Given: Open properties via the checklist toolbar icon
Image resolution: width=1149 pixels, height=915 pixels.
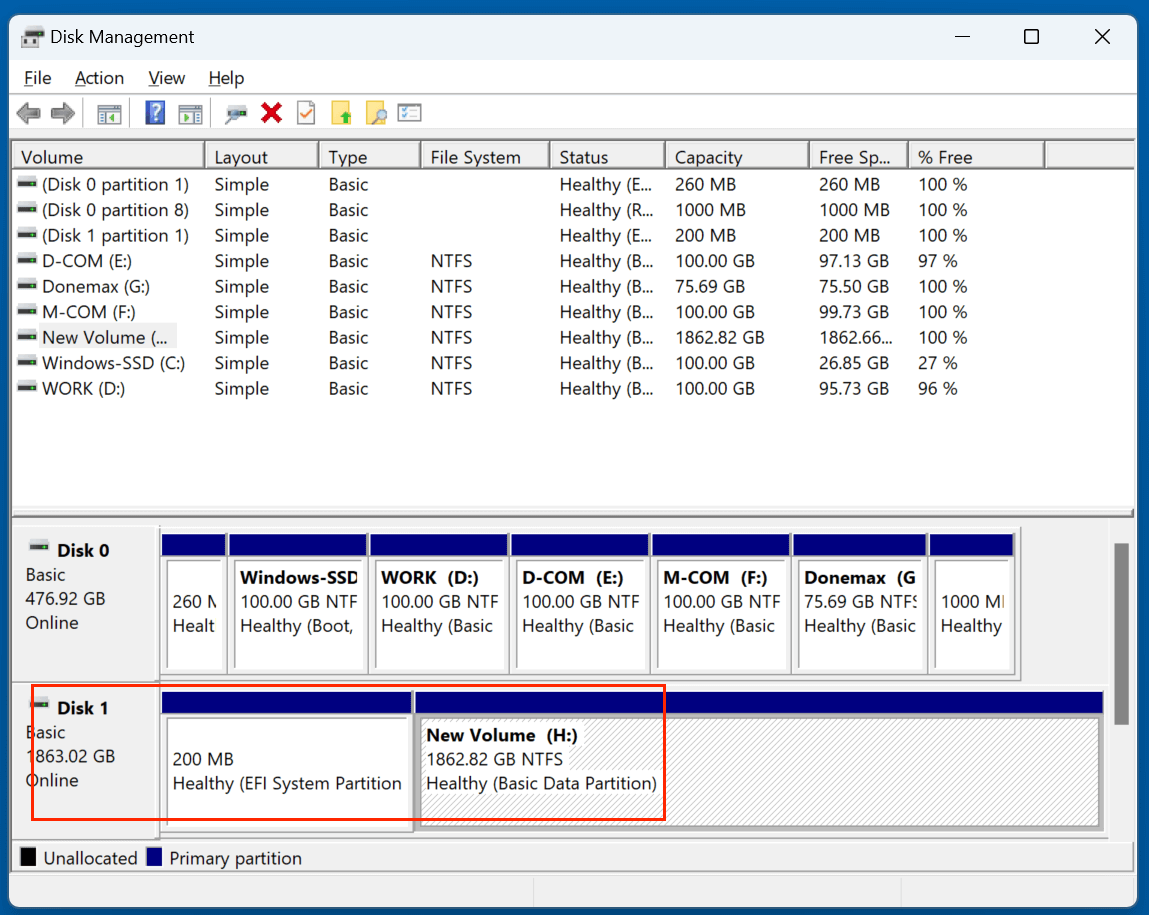Looking at the screenshot, I should 409,112.
